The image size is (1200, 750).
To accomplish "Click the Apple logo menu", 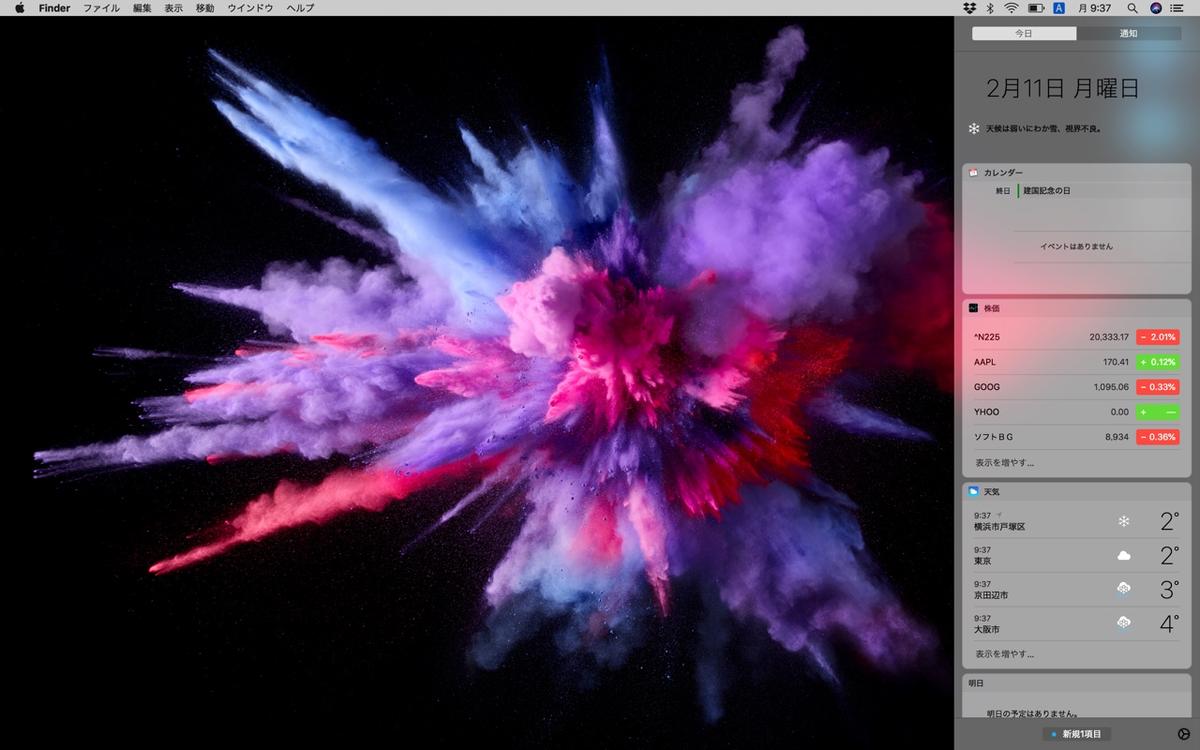I will [x=19, y=8].
